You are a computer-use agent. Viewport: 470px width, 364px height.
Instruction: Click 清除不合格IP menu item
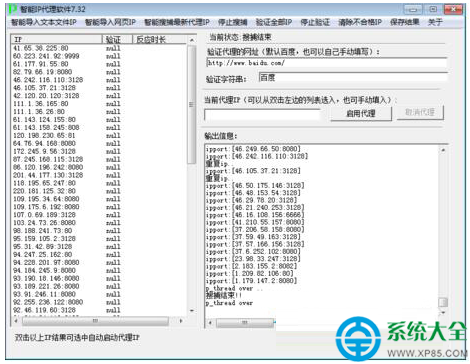point(360,22)
